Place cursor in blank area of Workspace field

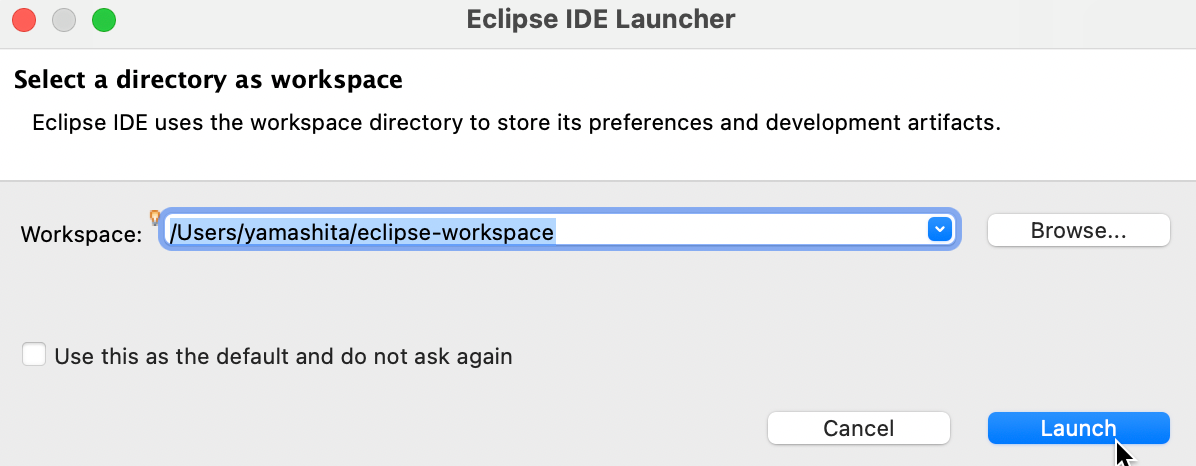(x=740, y=230)
